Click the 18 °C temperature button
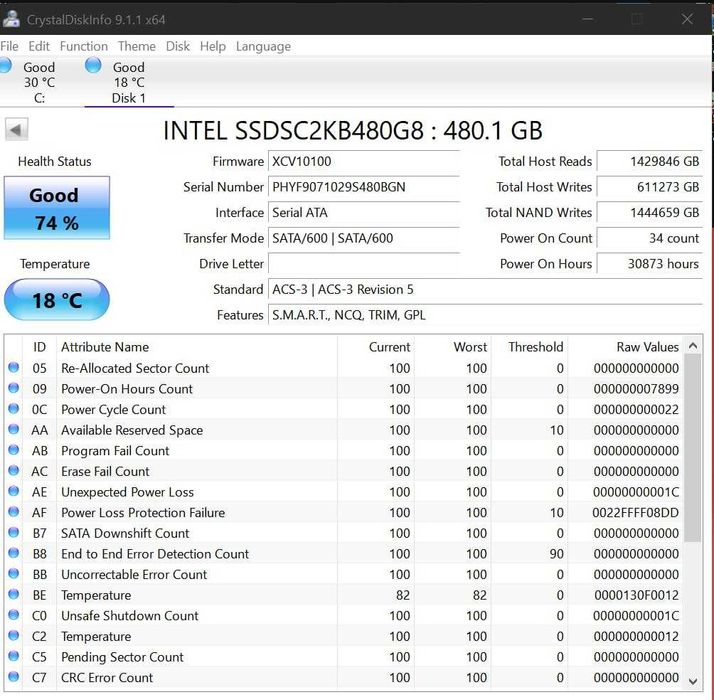The height and width of the screenshot is (700, 714). [57, 300]
